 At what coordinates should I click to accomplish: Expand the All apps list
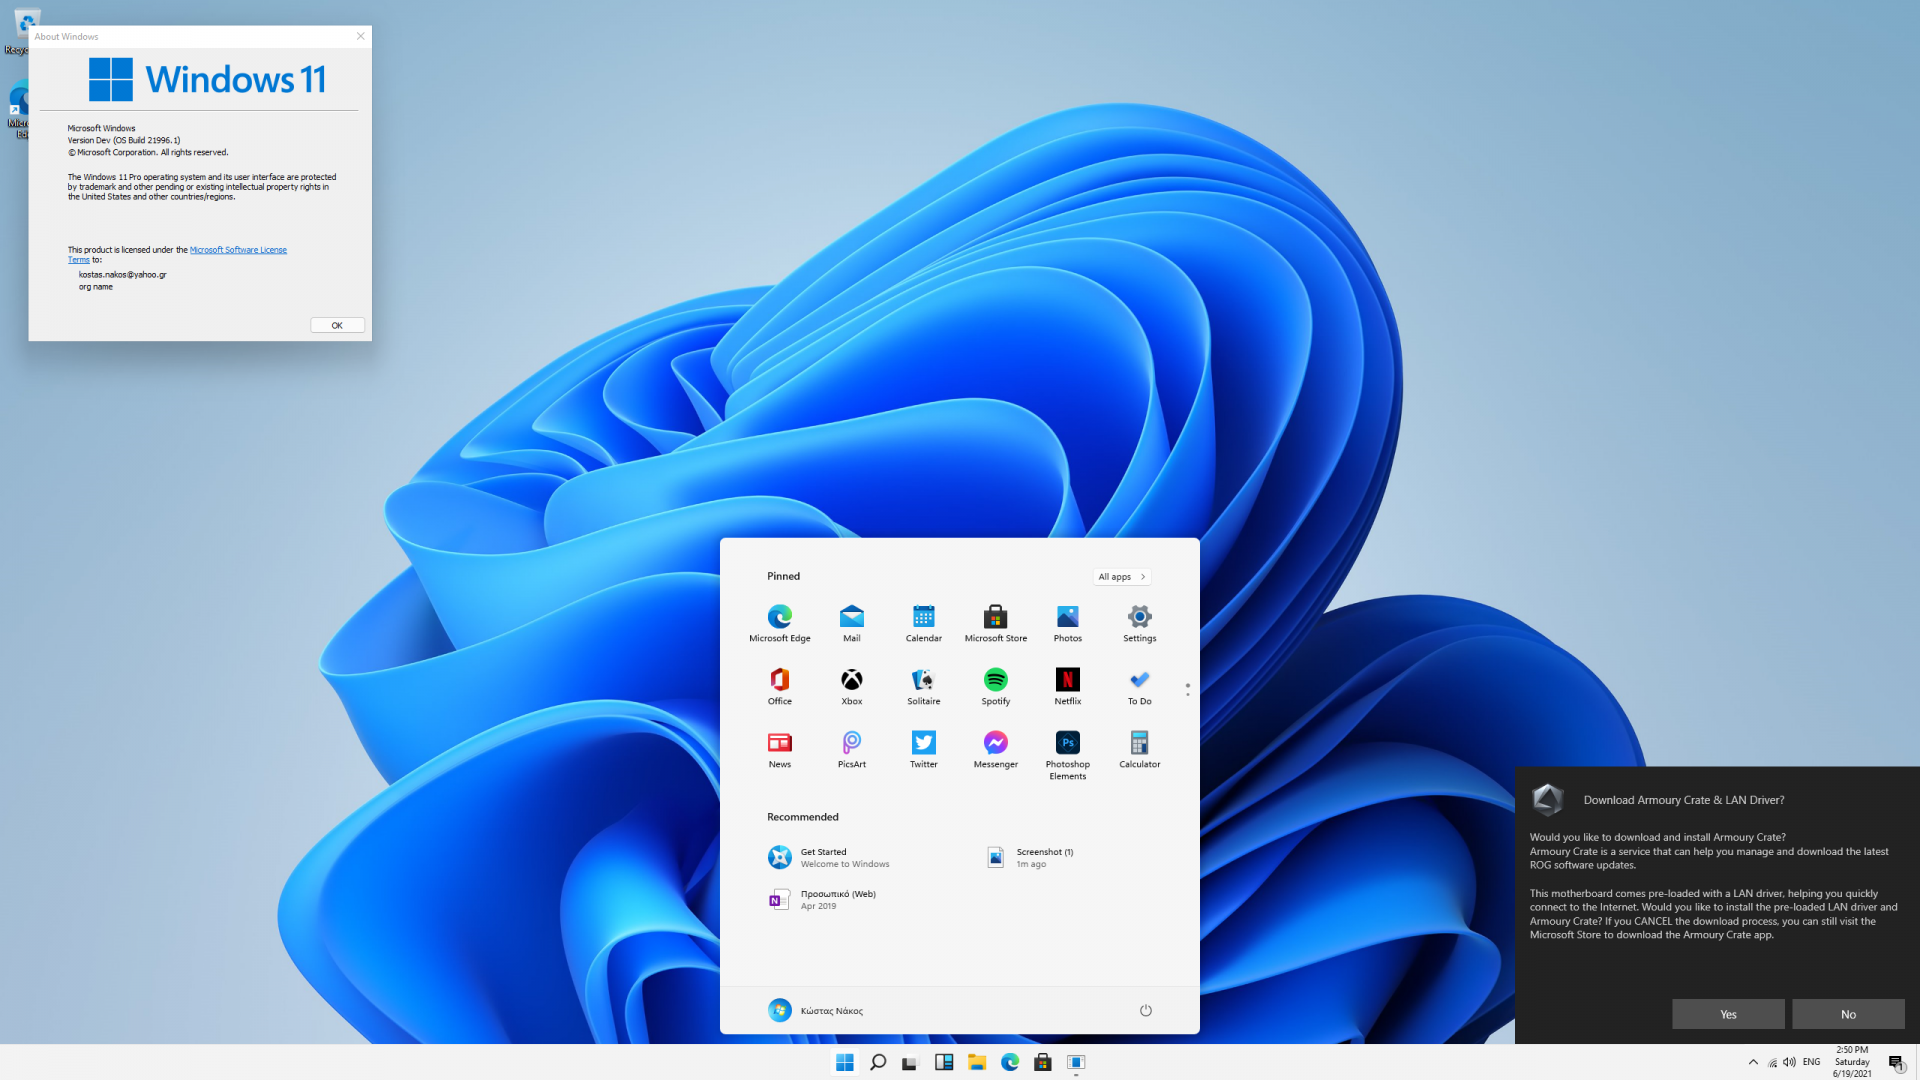(1122, 577)
